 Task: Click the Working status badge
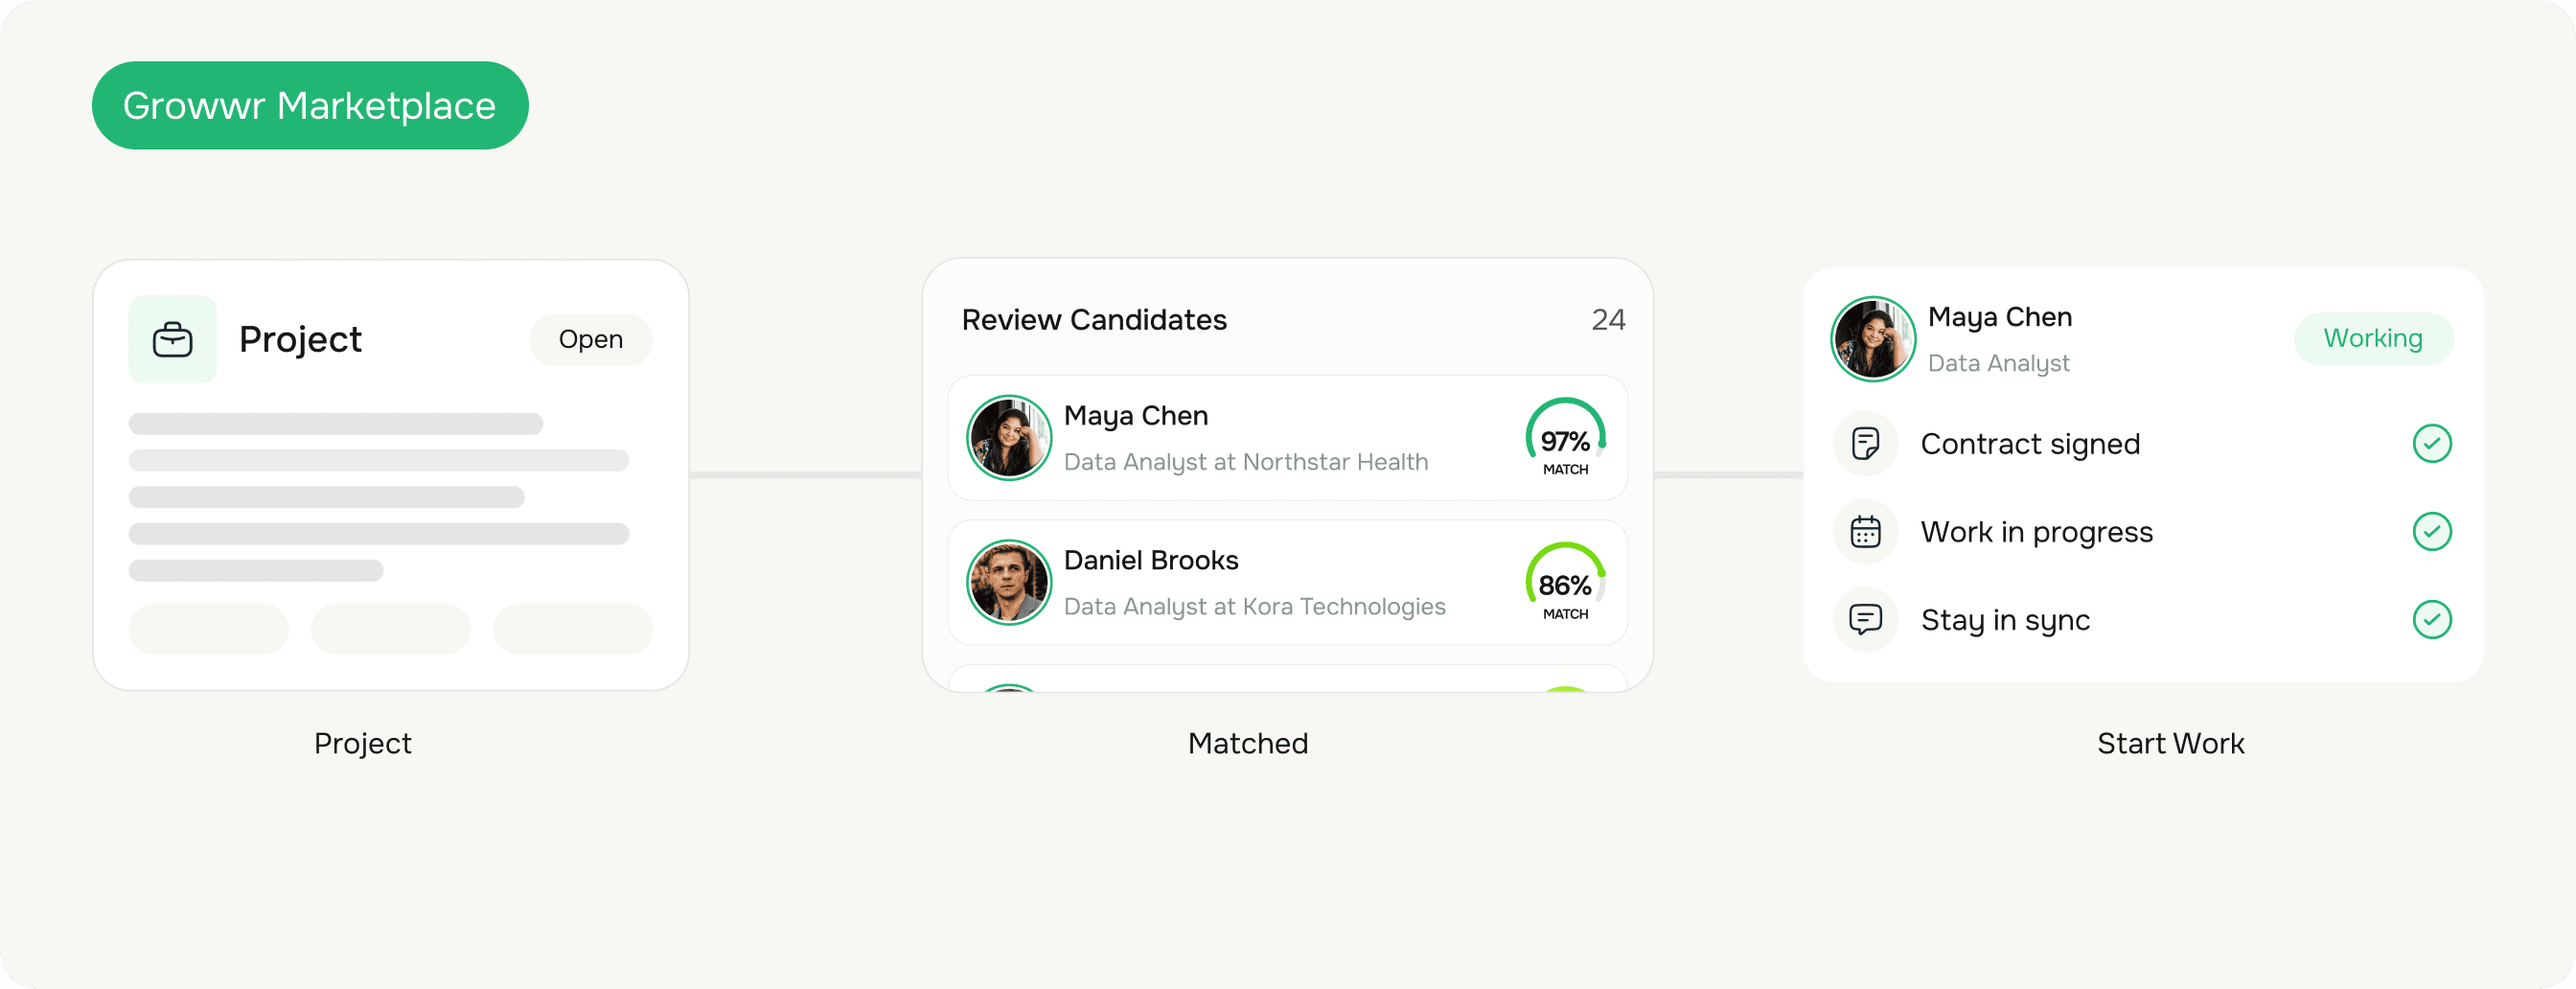[2373, 339]
